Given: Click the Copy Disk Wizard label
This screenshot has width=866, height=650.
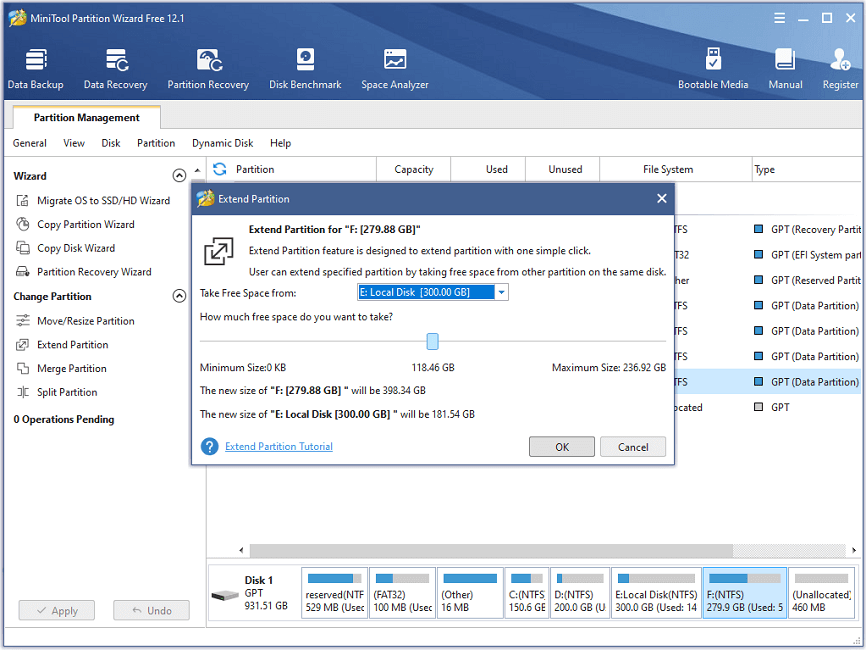Looking at the screenshot, I should tap(76, 248).
